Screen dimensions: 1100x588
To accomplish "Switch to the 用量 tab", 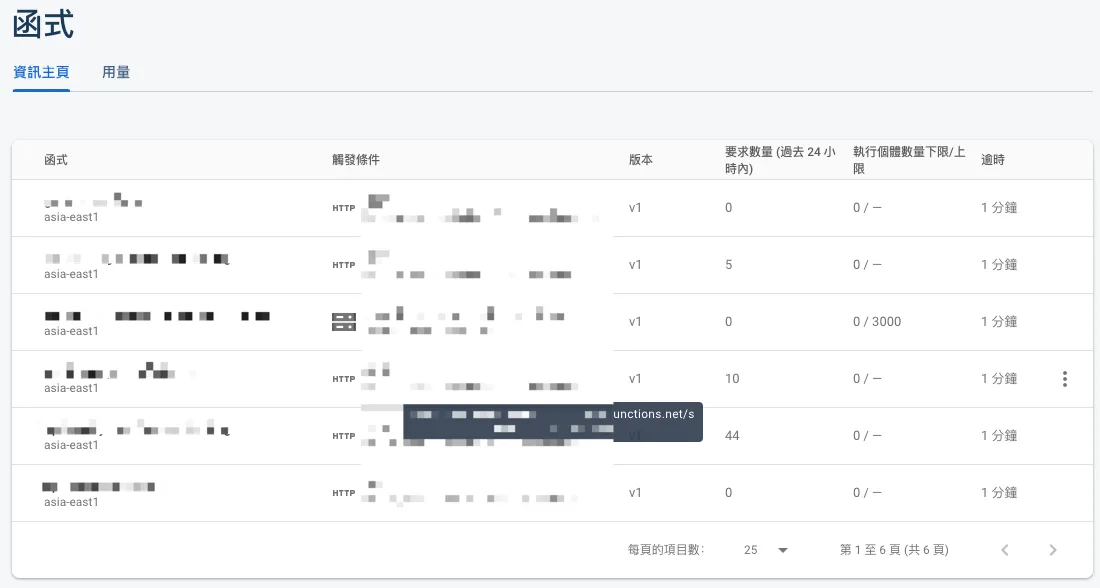I will coord(116,72).
